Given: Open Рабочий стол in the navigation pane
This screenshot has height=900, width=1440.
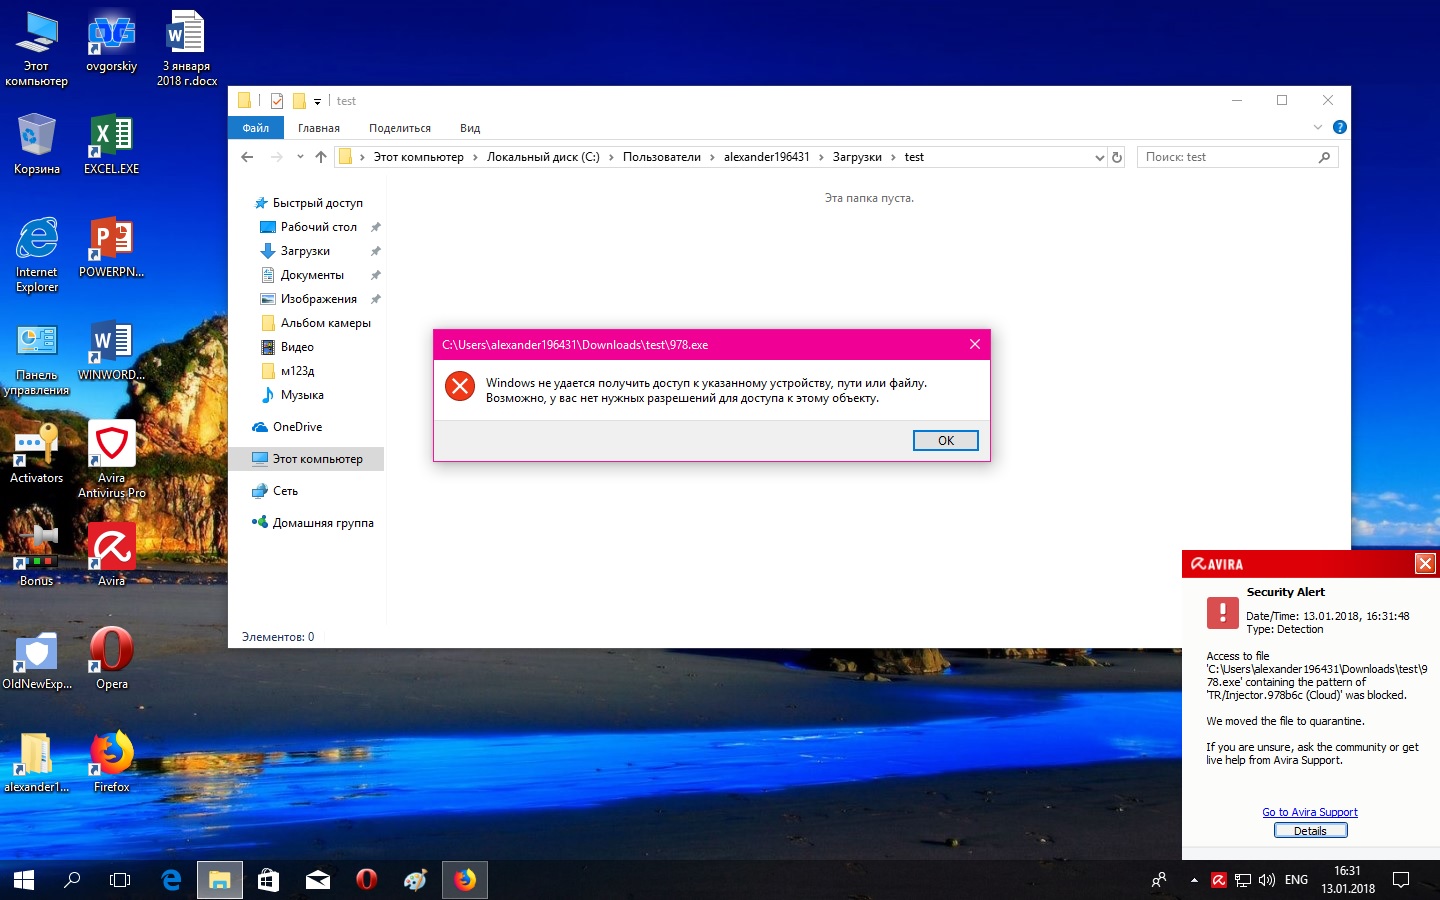Looking at the screenshot, I should click(x=308, y=227).
